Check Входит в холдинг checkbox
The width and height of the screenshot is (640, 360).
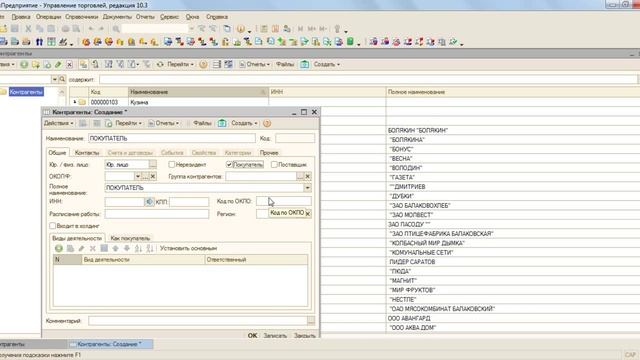coord(53,226)
